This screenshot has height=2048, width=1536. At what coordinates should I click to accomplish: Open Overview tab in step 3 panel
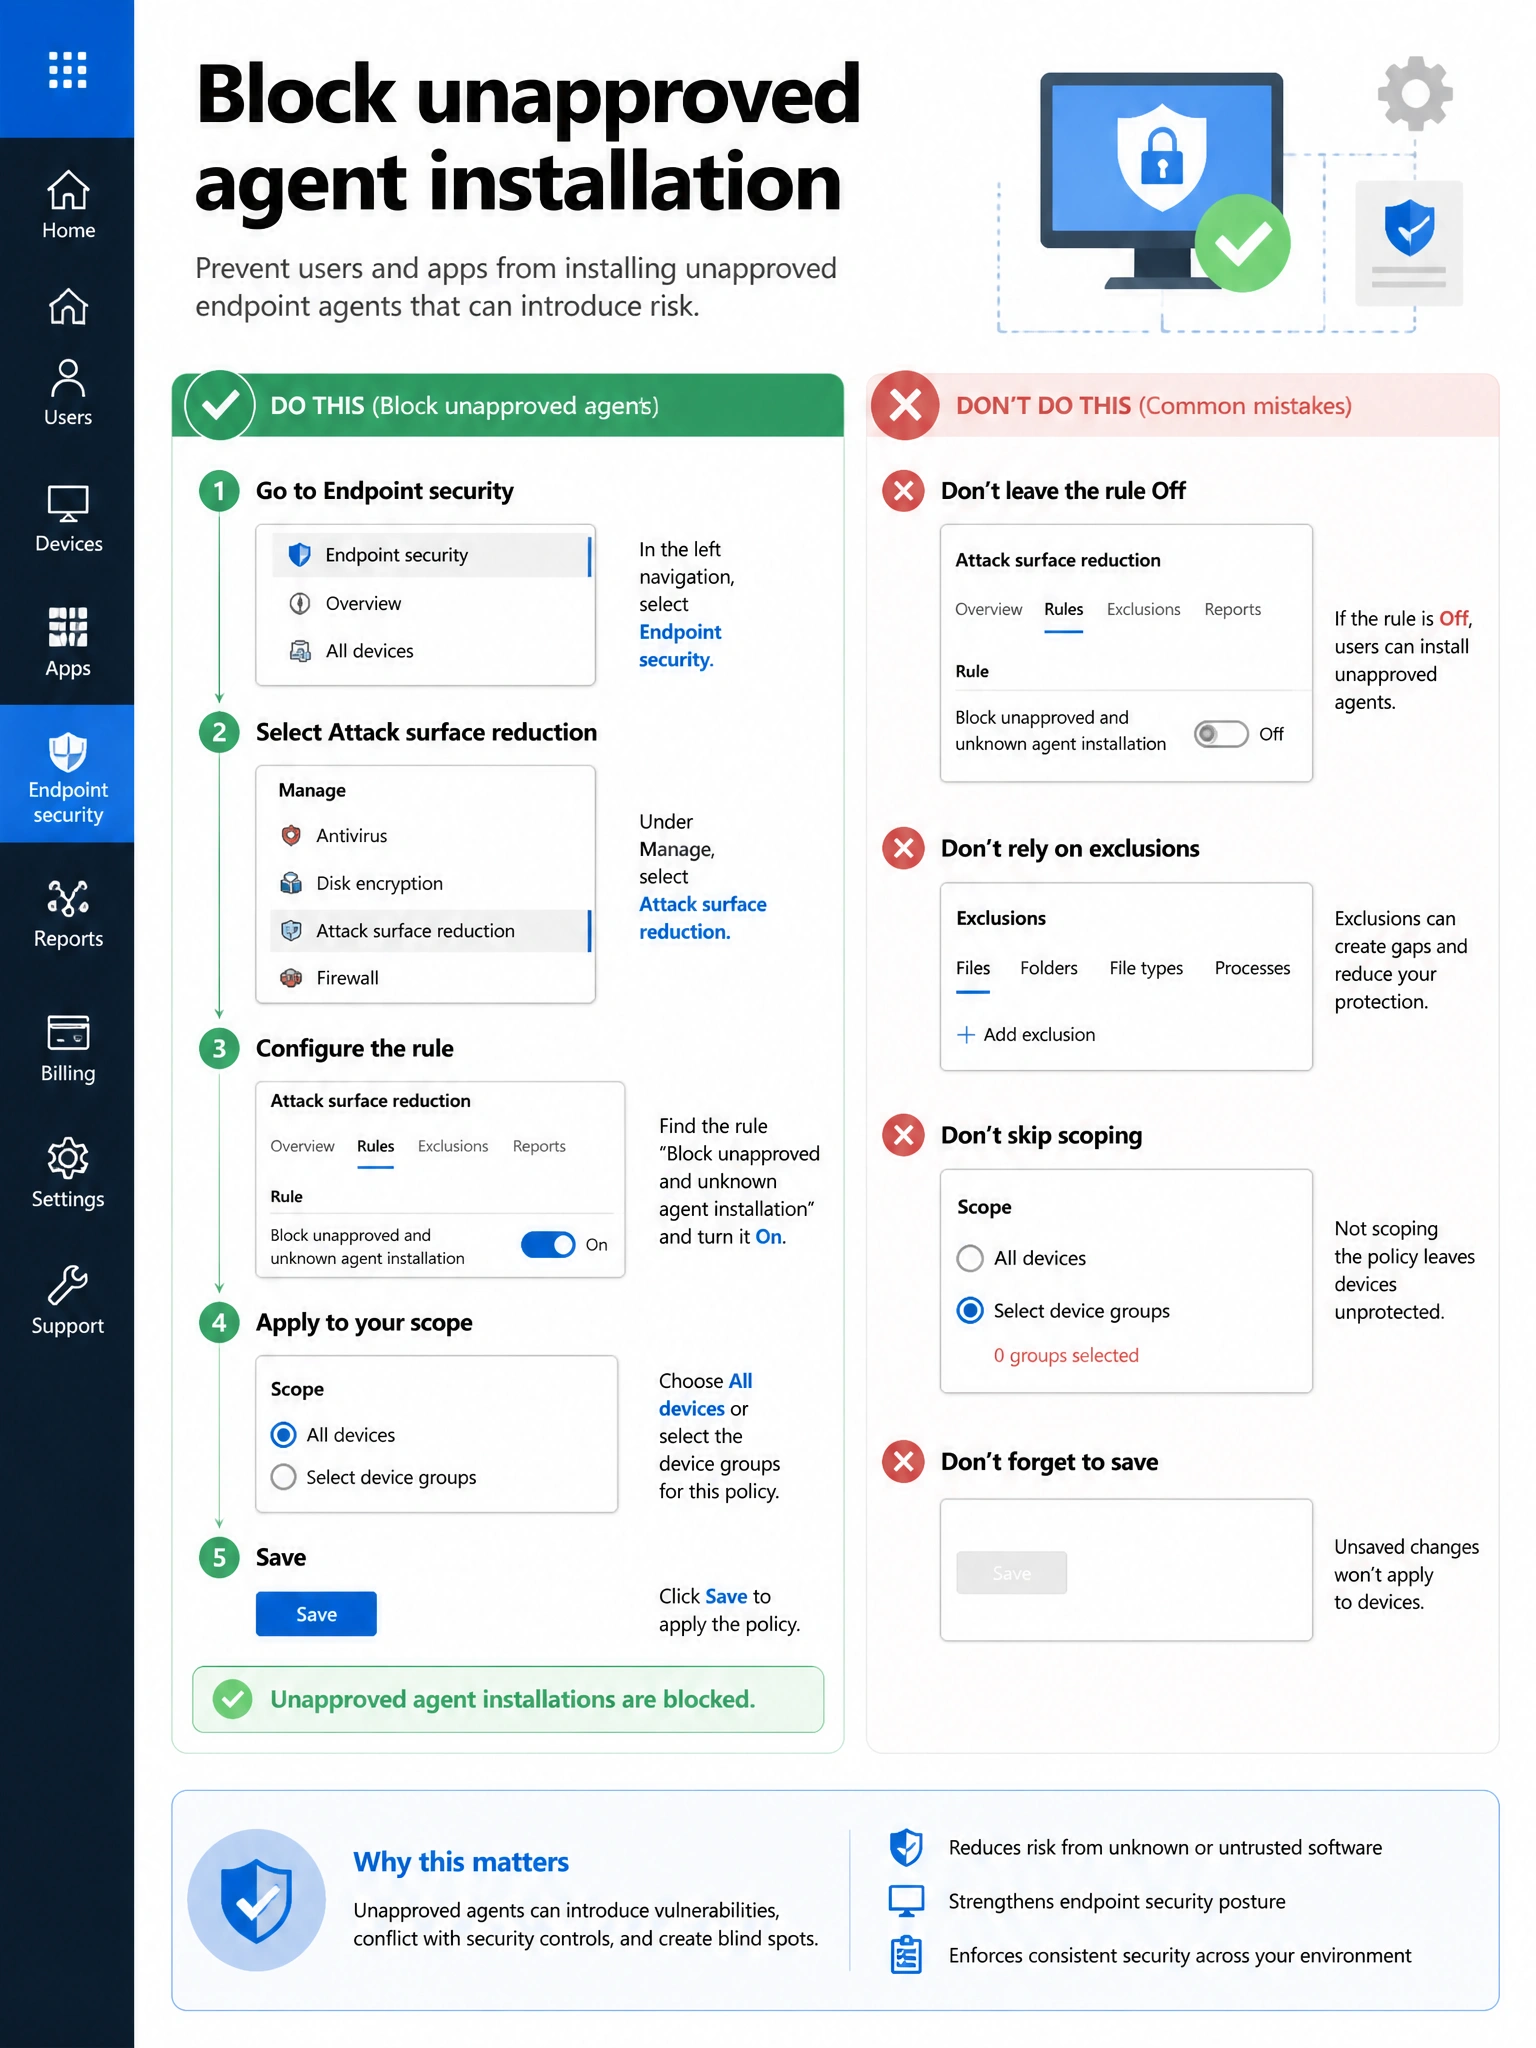coord(302,1146)
